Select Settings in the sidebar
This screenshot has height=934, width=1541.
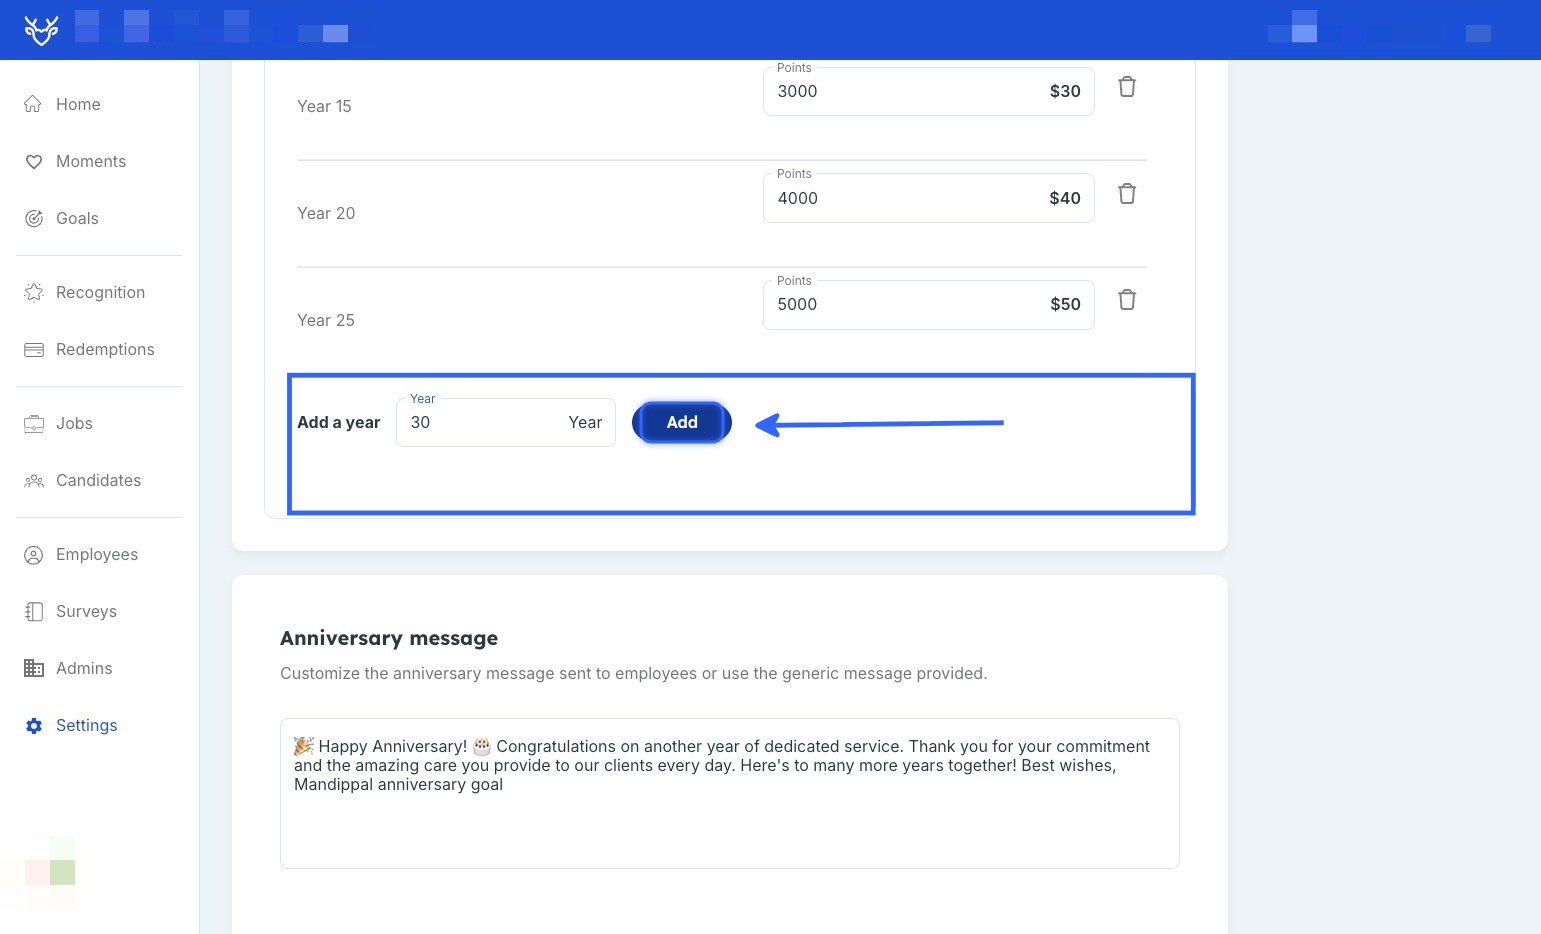[86, 725]
